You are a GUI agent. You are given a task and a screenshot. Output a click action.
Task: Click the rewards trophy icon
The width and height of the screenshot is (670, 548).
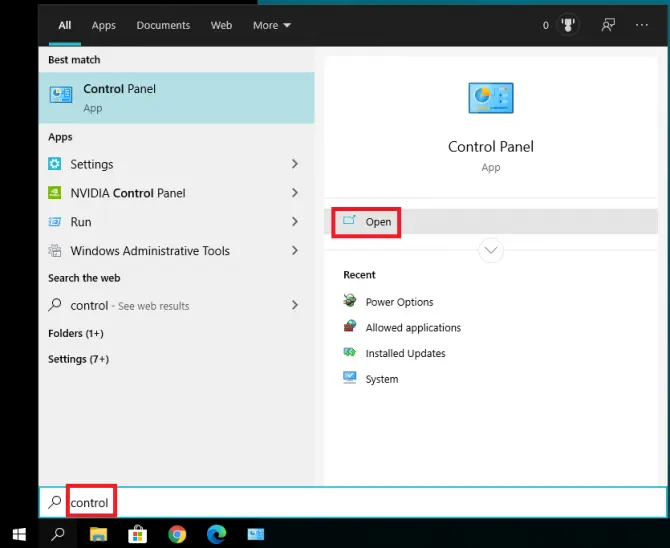(x=567, y=25)
